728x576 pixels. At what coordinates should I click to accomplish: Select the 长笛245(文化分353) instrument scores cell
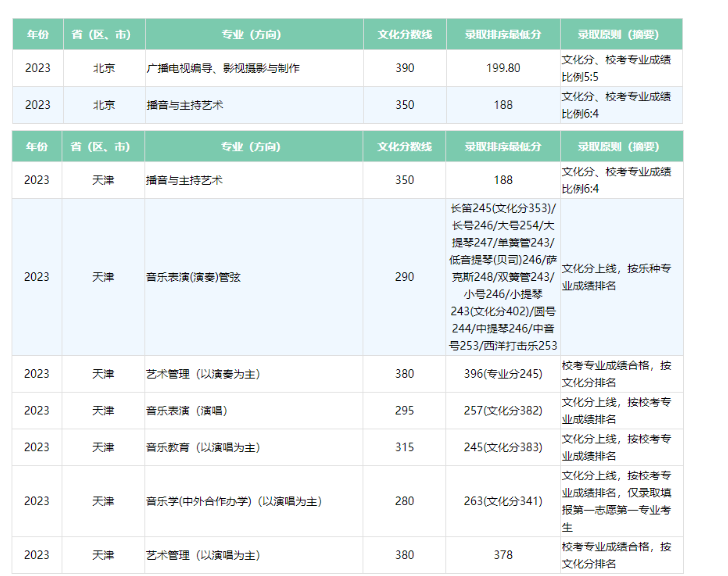pyautogui.click(x=503, y=277)
